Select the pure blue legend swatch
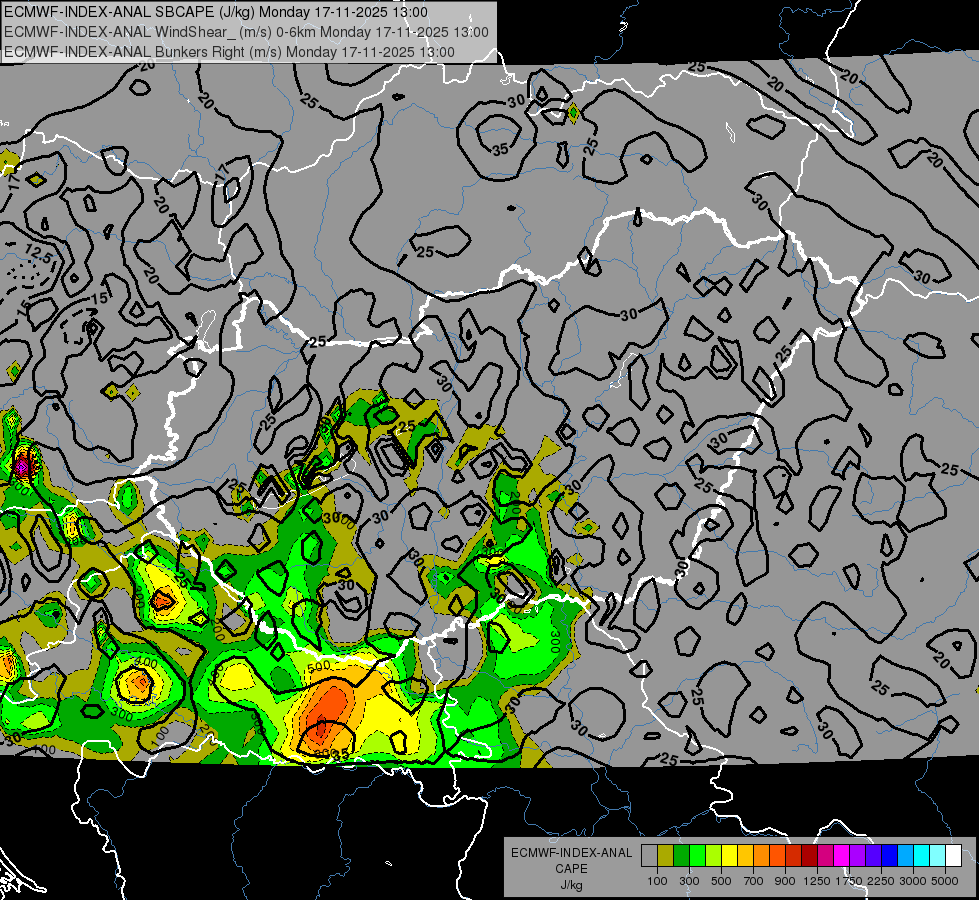This screenshot has height=900, width=979. click(x=889, y=856)
